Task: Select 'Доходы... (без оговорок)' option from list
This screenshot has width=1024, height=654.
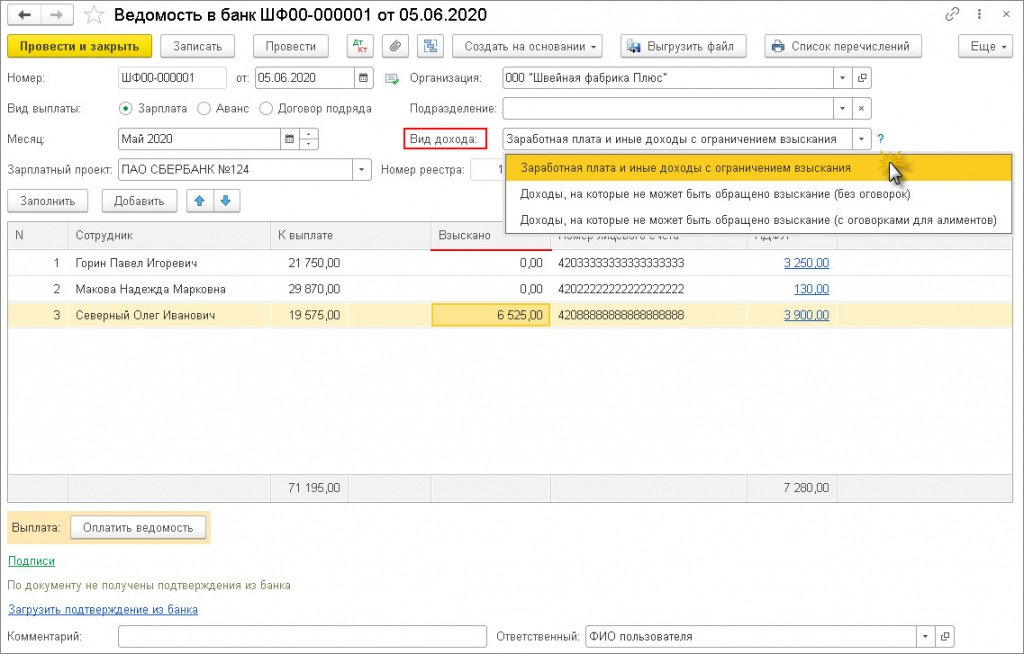Action: click(x=714, y=194)
